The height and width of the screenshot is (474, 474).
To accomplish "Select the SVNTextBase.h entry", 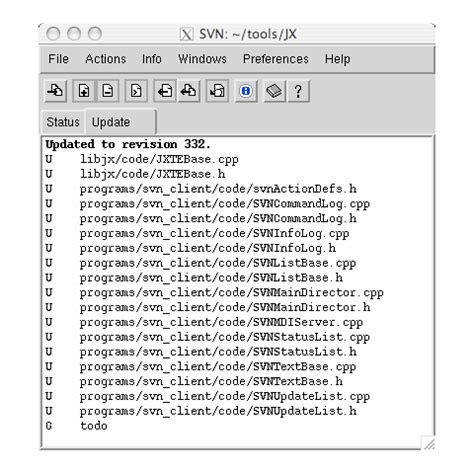I will coord(194,381).
